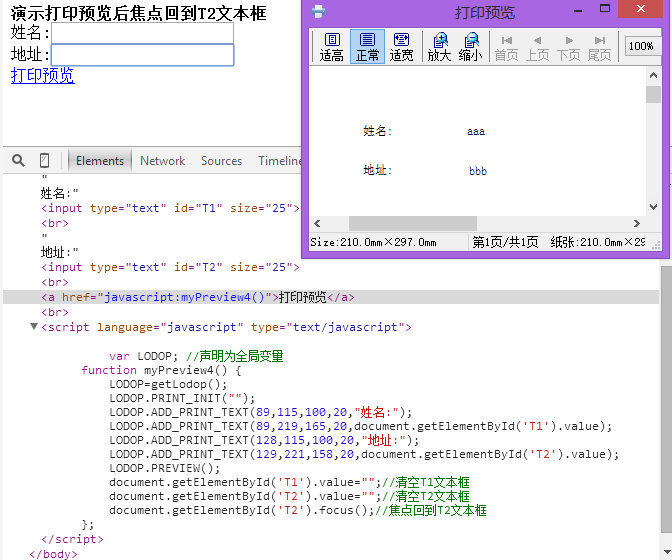Open the 100% zoom percentage box

pyautogui.click(x=641, y=46)
